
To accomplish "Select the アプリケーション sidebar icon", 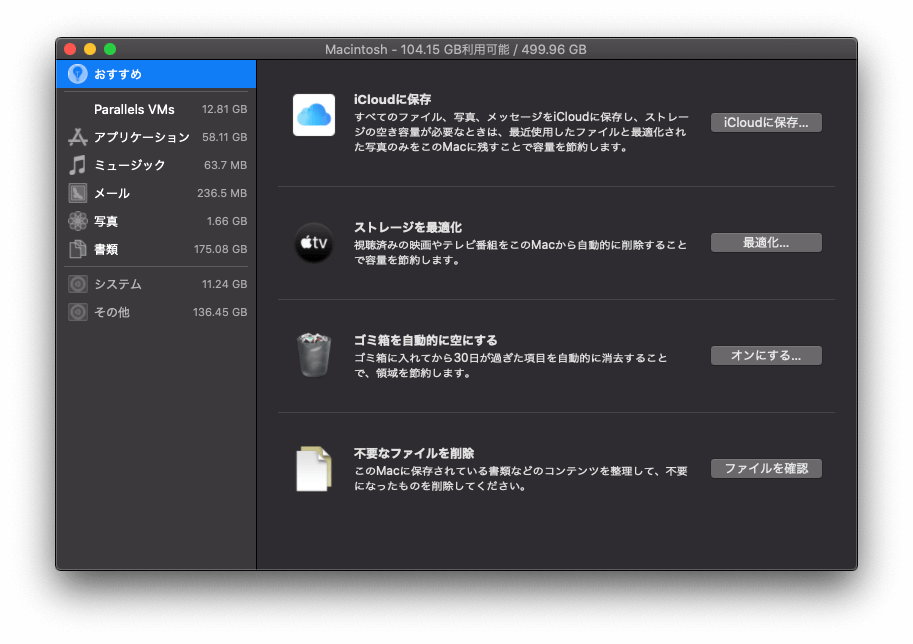I will coord(76,137).
